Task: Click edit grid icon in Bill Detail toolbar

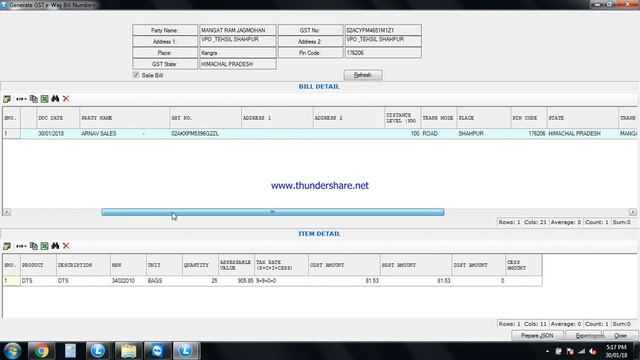Action: pos(7,99)
